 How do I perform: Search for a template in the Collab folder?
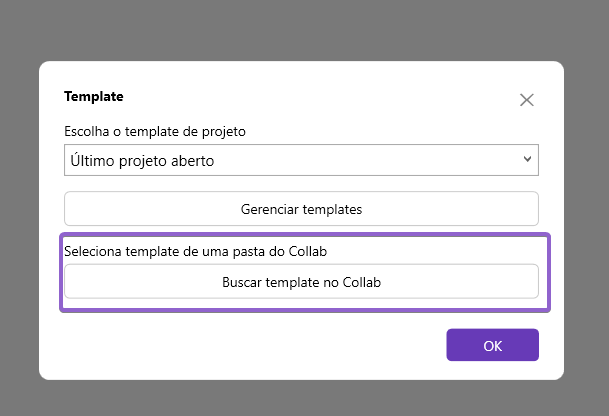point(301,282)
